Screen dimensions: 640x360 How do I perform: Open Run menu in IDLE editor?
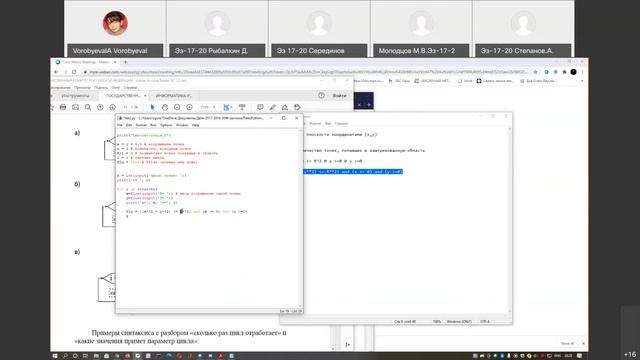pyautogui.click(x=153, y=125)
